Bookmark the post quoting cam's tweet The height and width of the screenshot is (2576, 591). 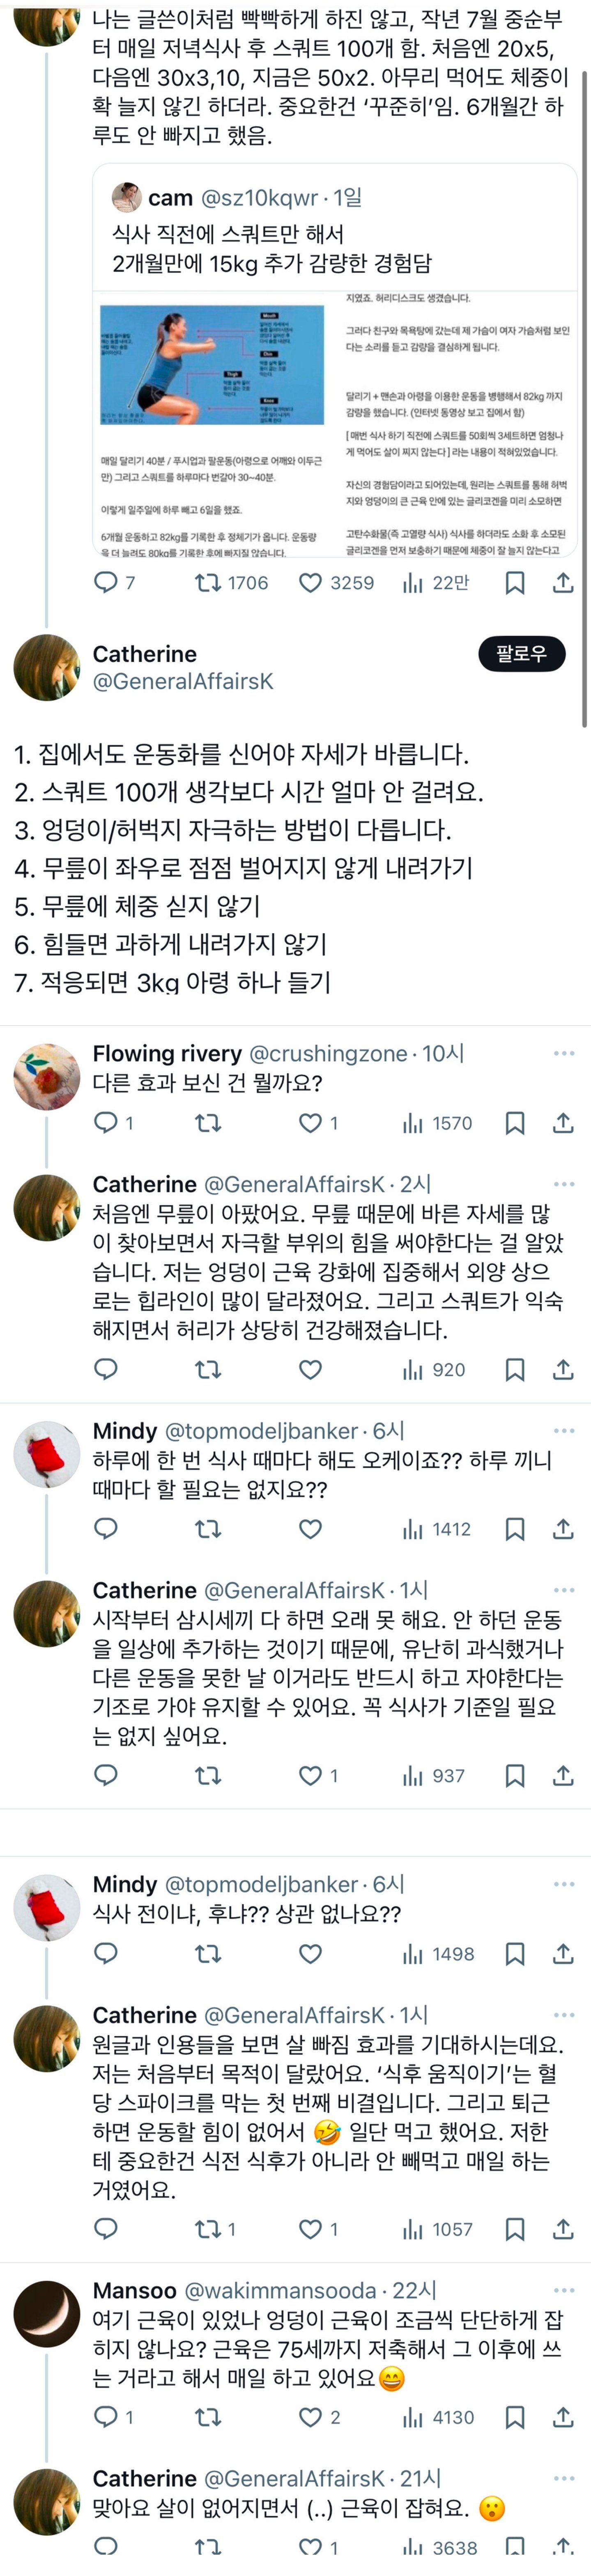(514, 582)
